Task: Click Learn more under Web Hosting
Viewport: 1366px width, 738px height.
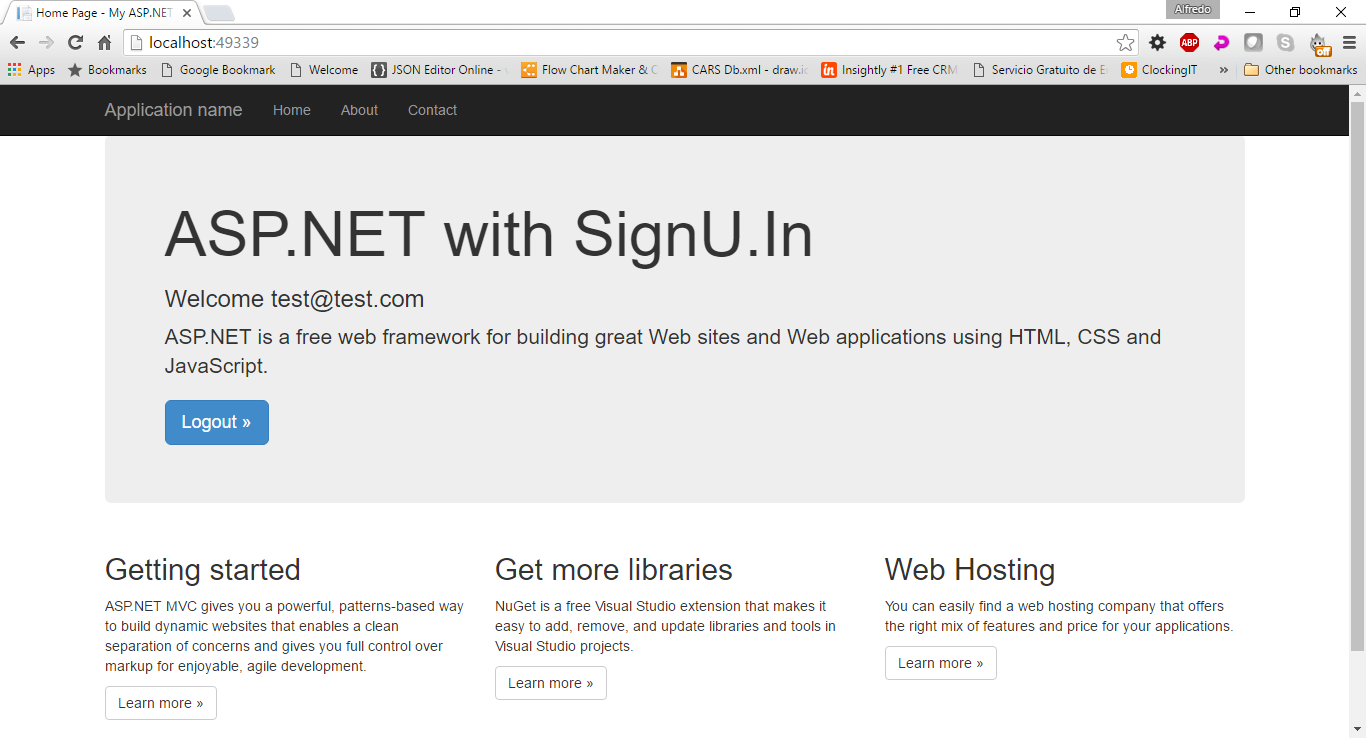Action: (x=941, y=663)
